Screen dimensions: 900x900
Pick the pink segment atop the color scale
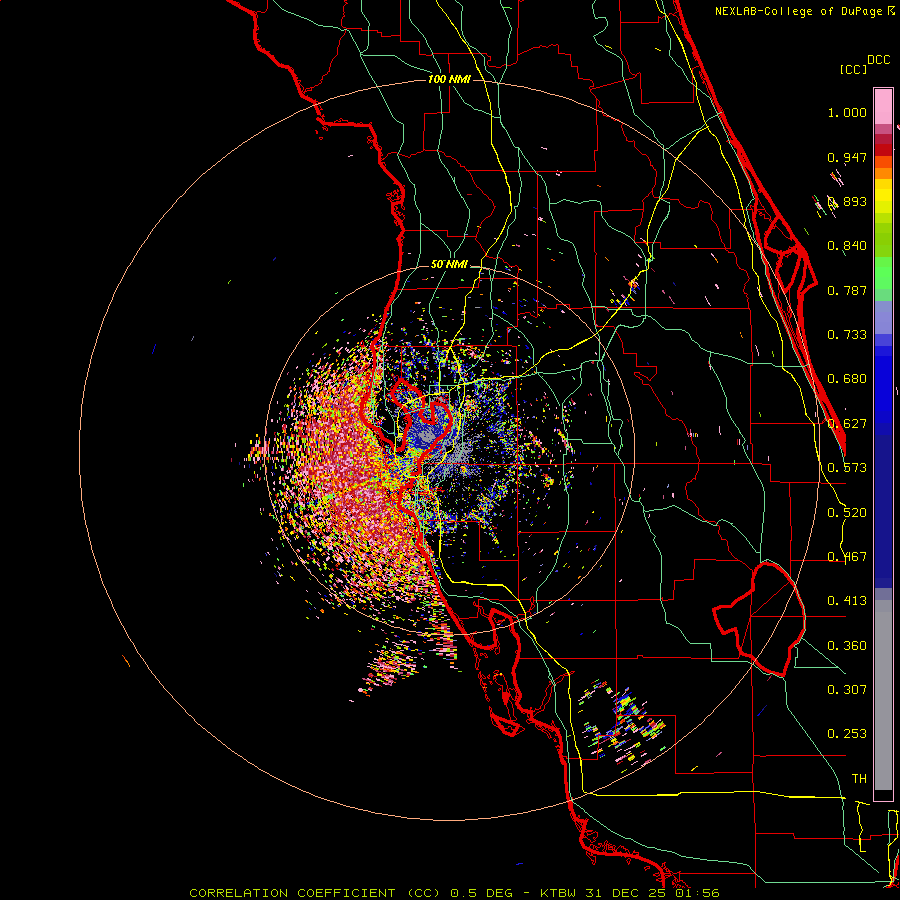tap(883, 107)
